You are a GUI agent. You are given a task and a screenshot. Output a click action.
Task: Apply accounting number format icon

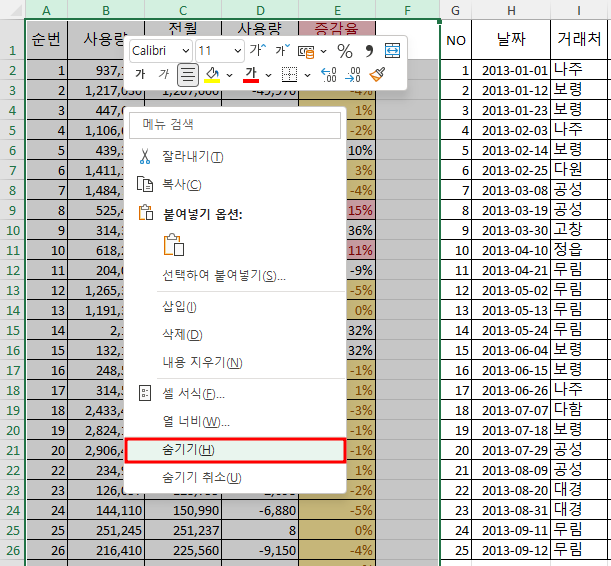point(306,51)
